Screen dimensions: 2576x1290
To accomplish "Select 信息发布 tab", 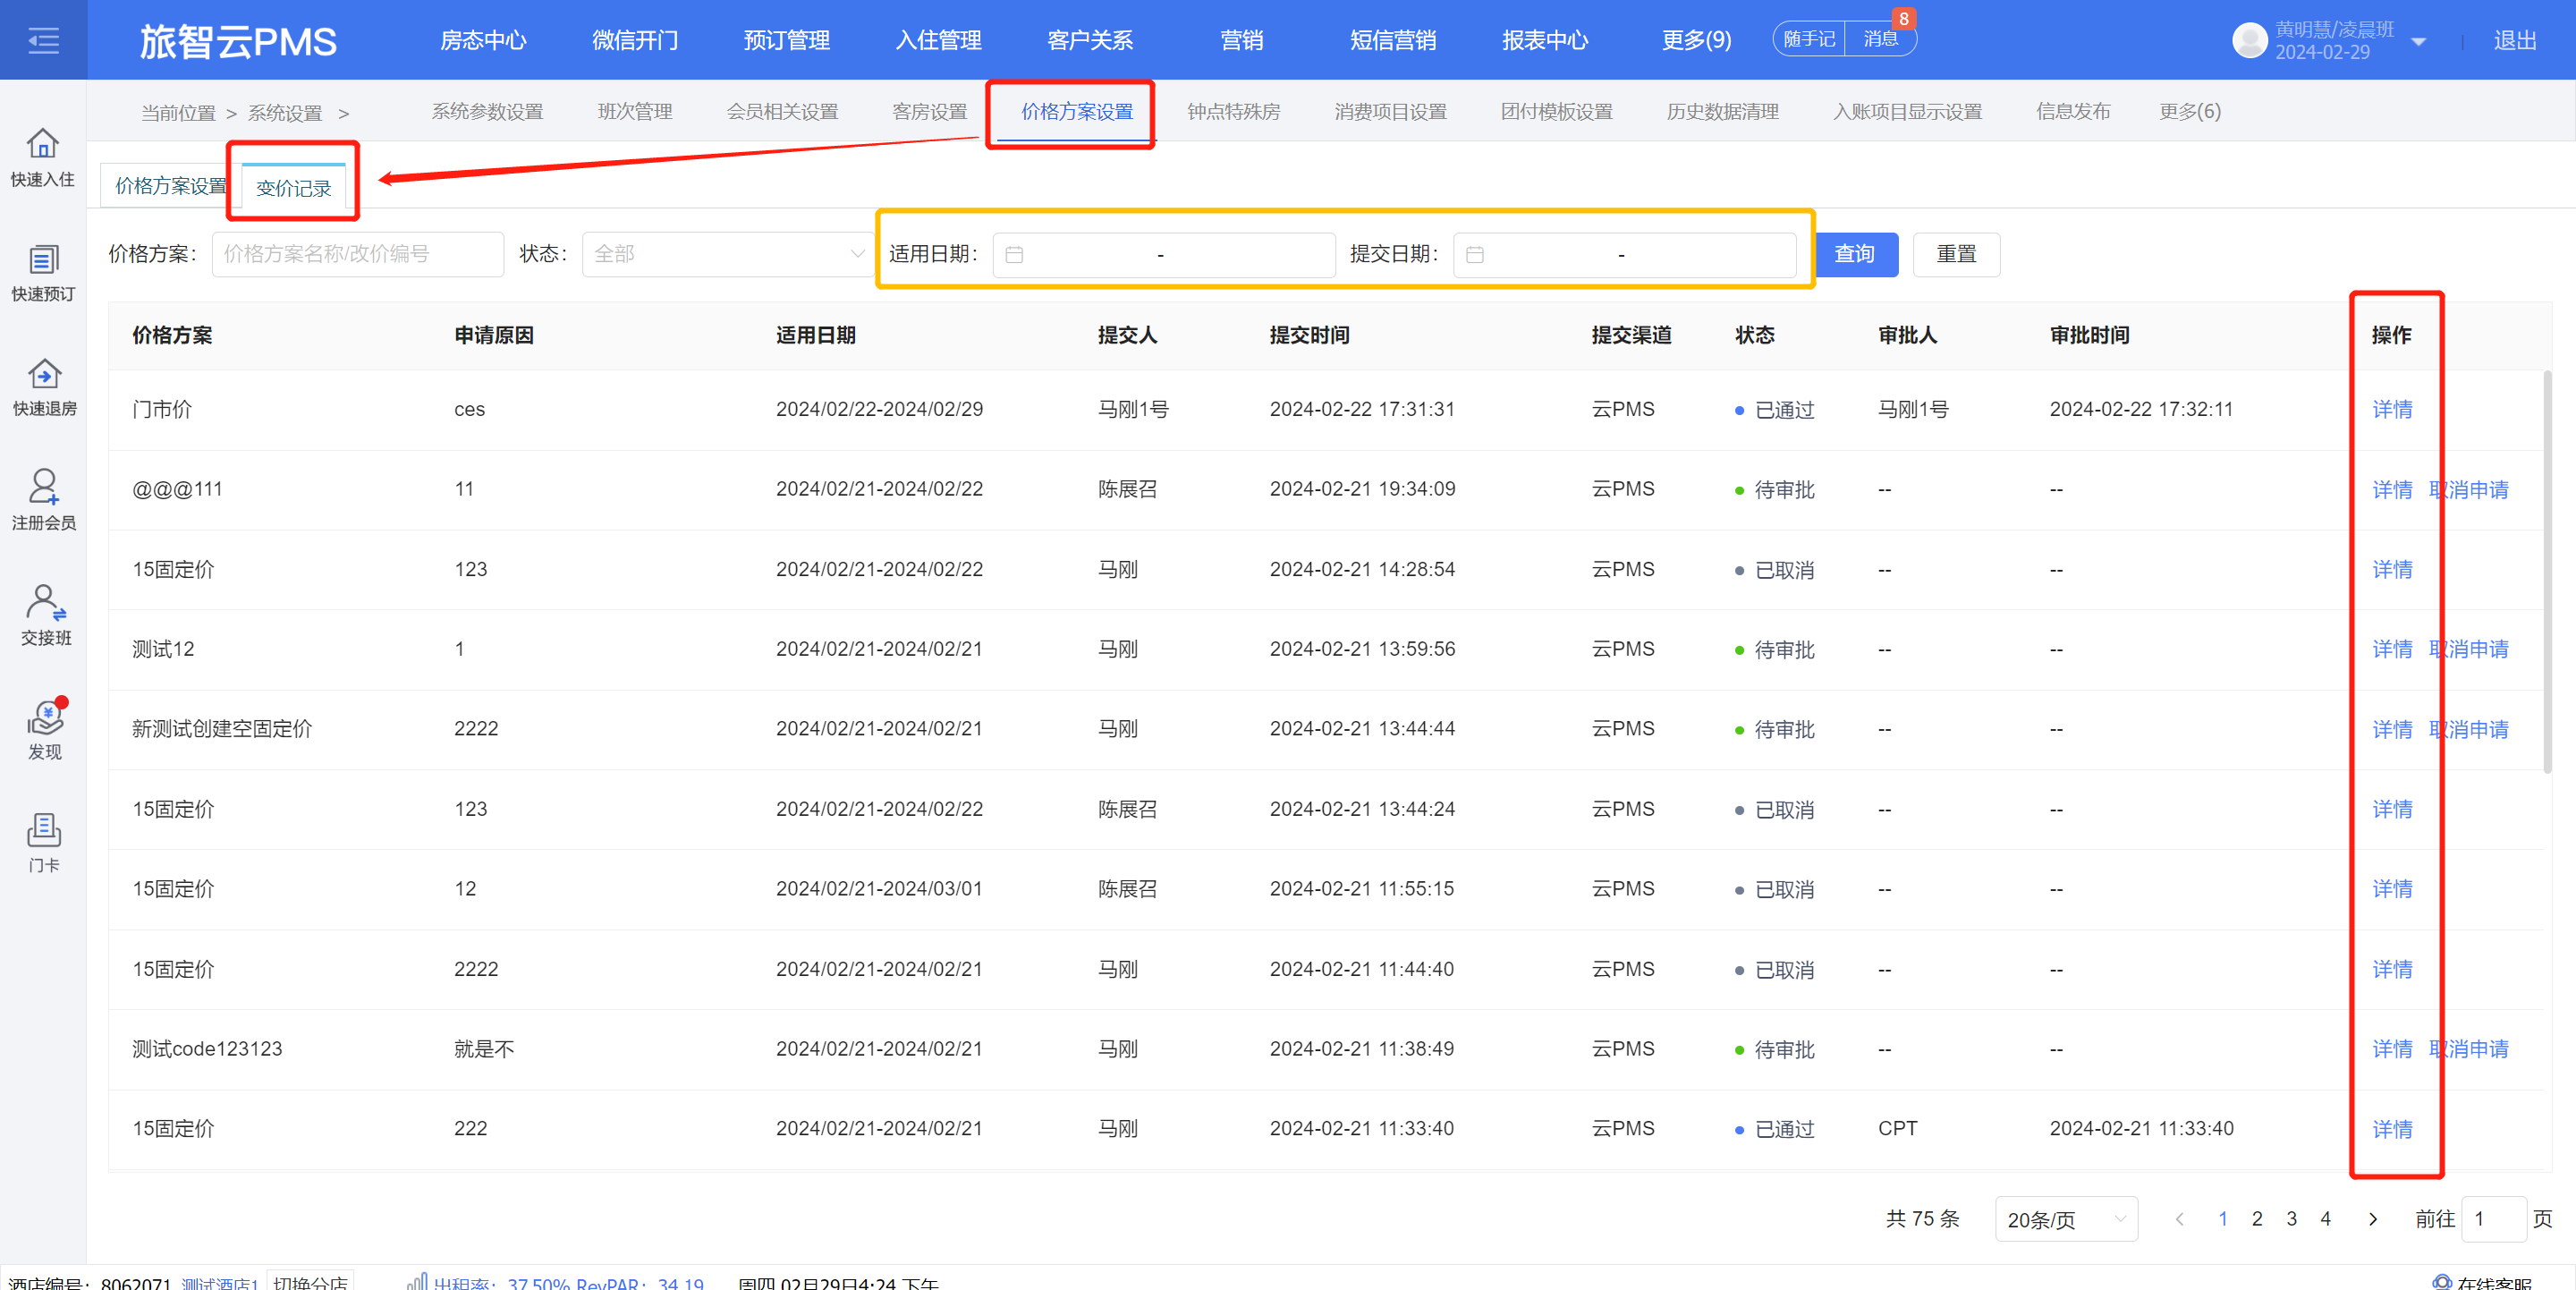I will [x=2073, y=112].
